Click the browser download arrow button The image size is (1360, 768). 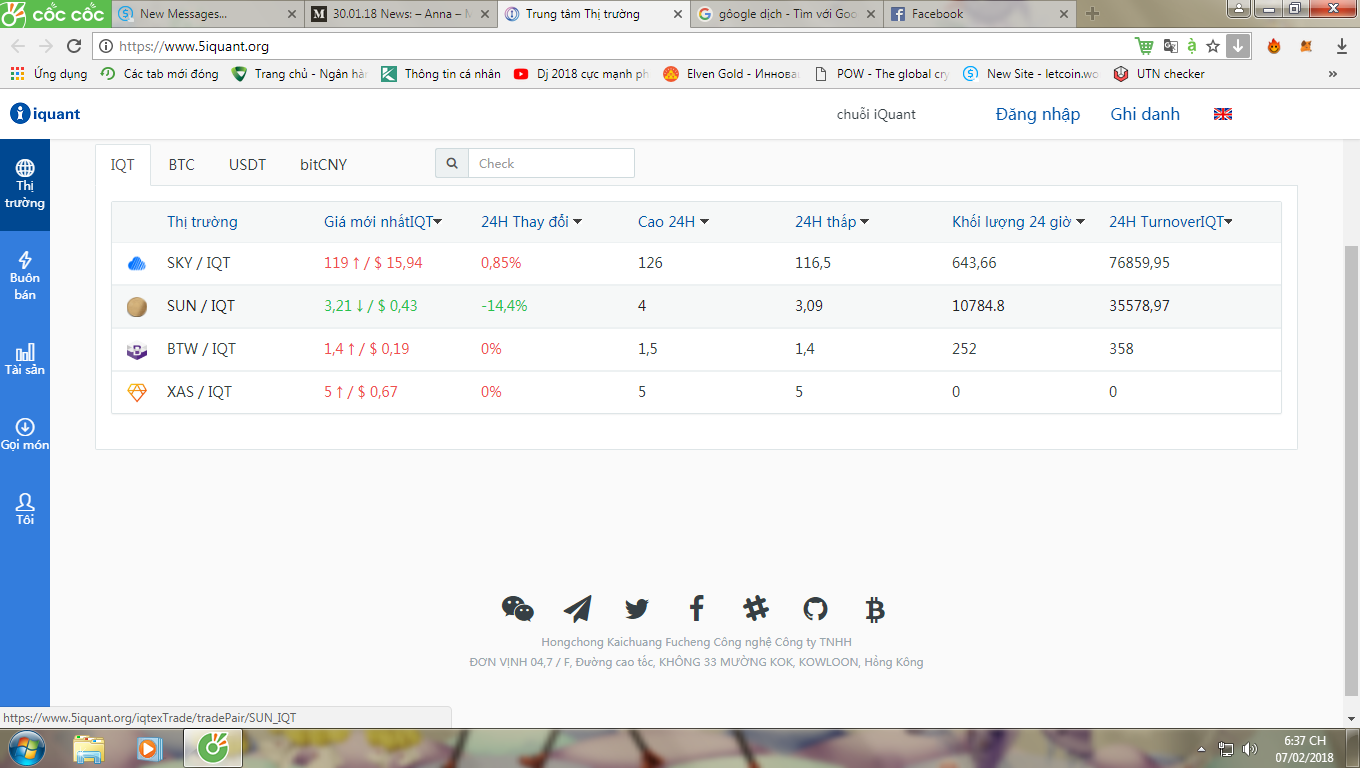pos(1238,46)
